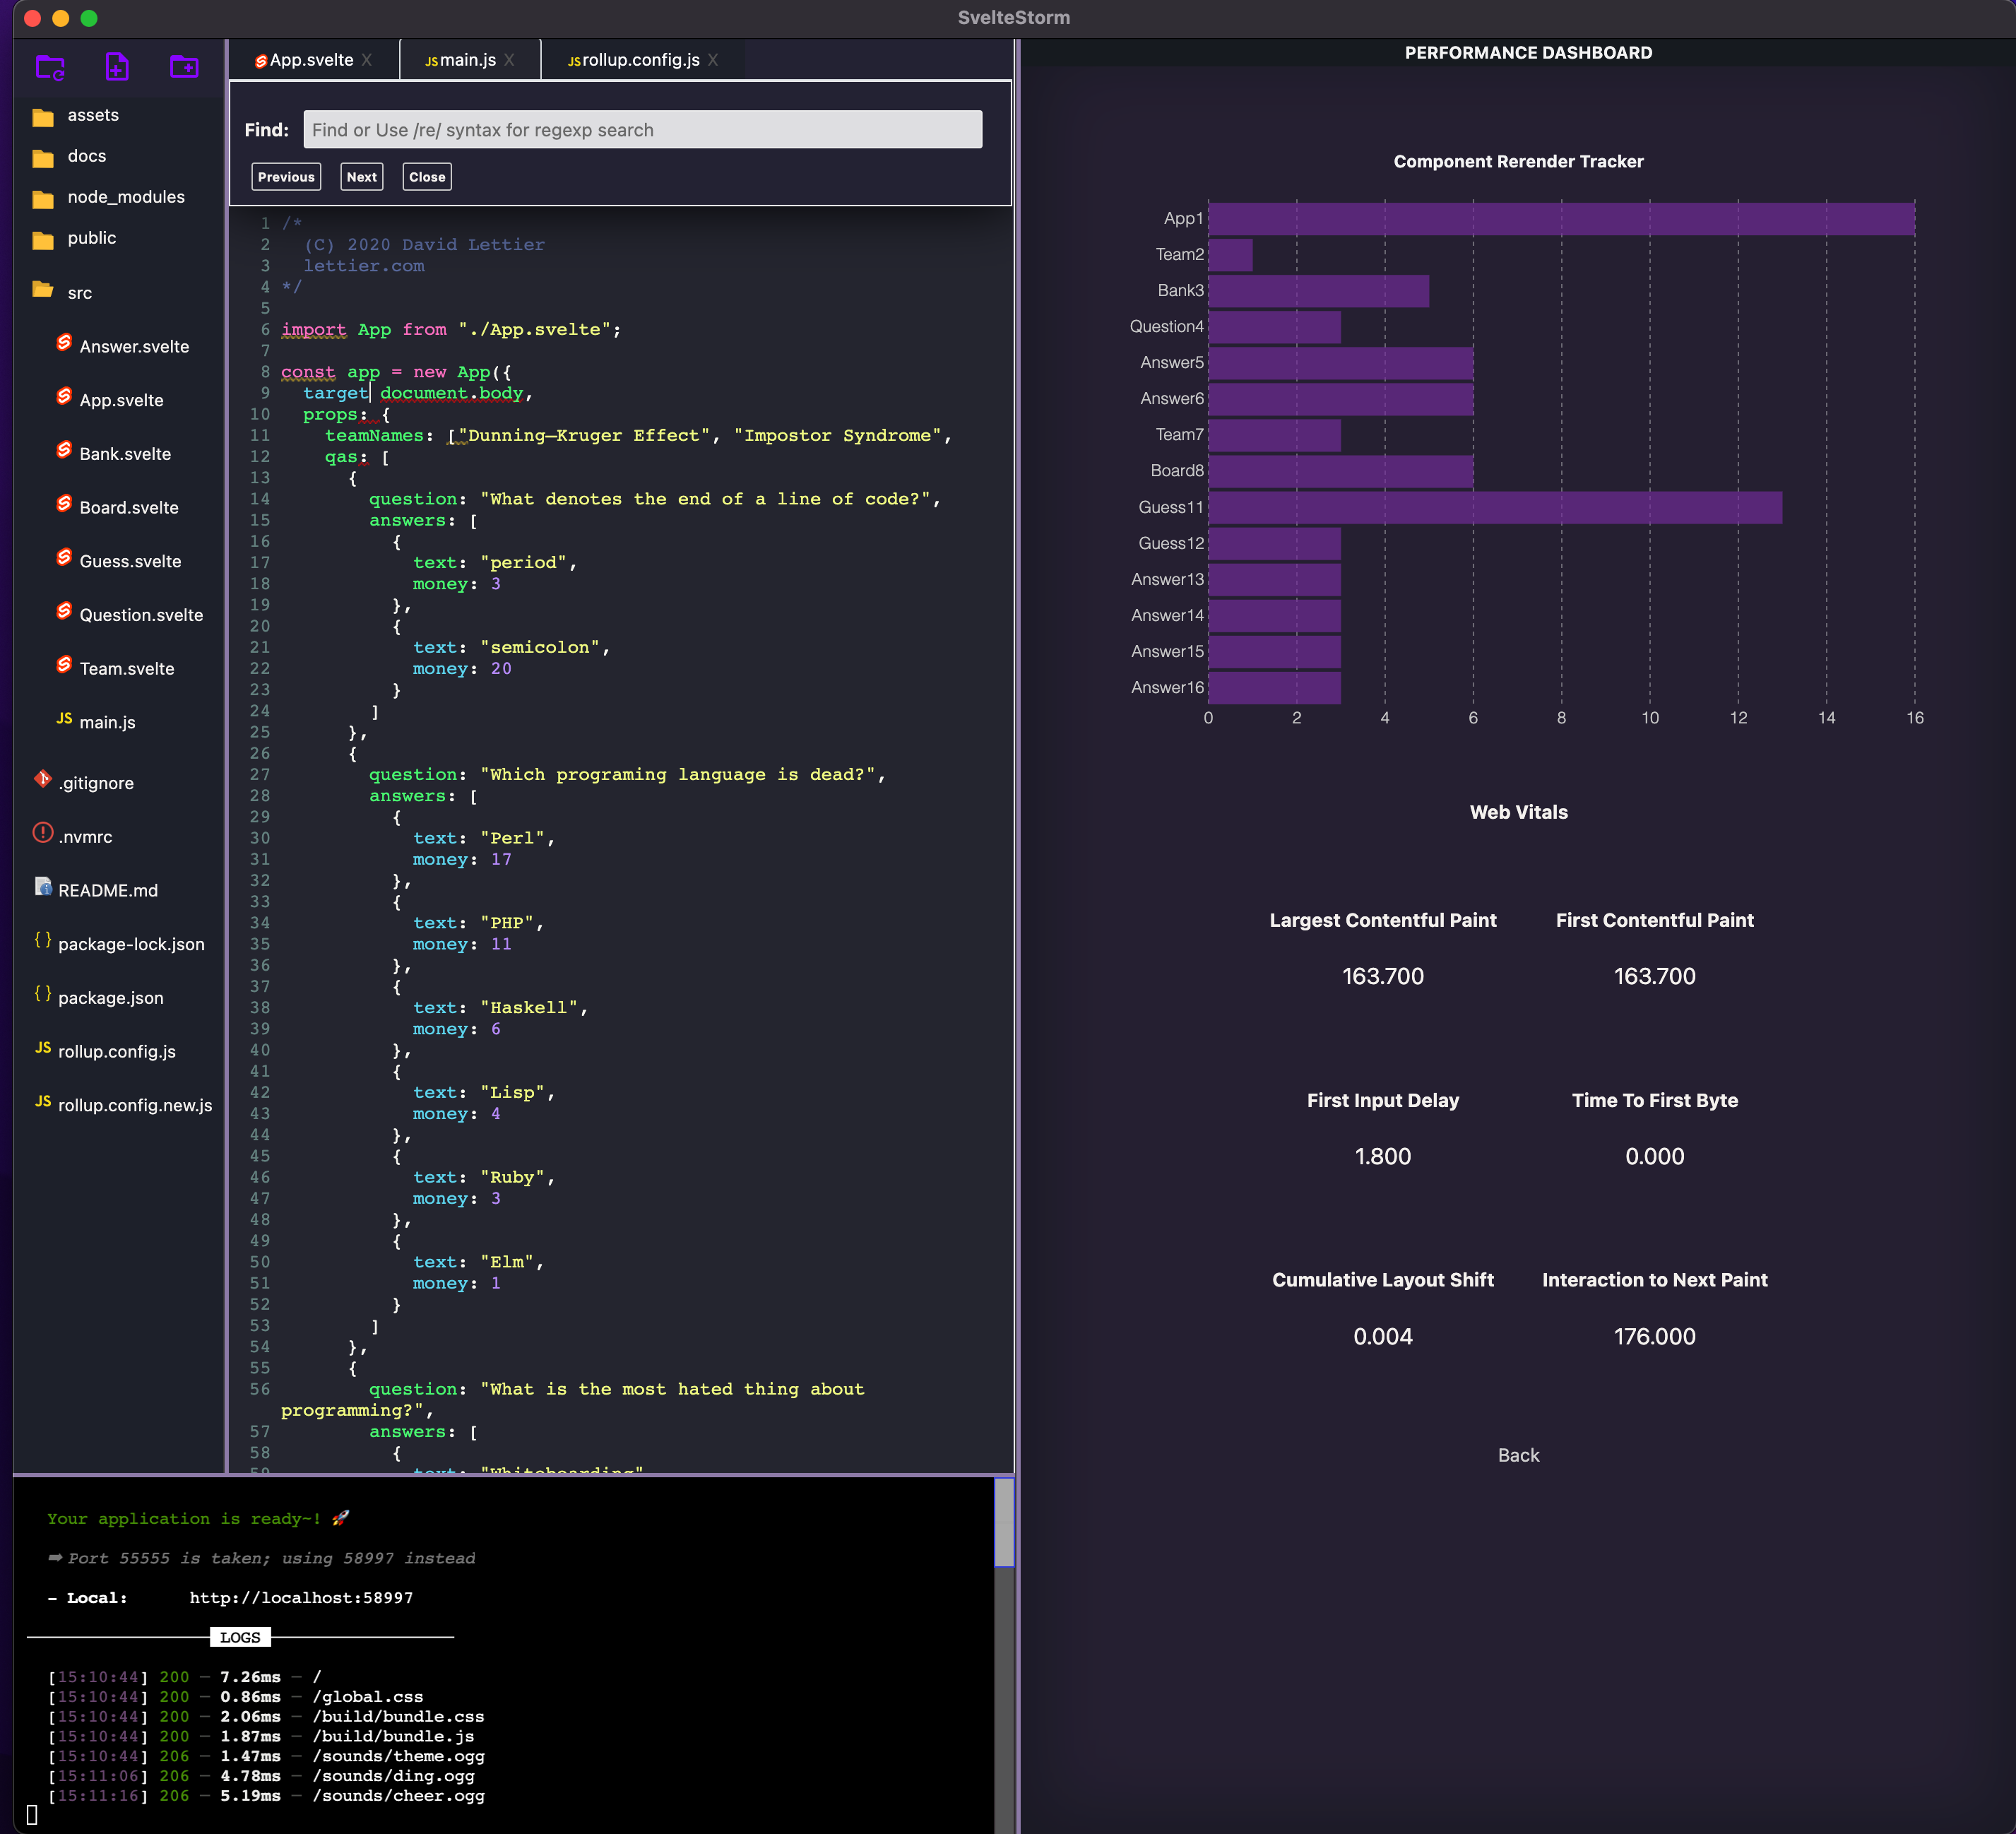Click Back on the performance dashboard
The height and width of the screenshot is (1834, 2016).
coord(1517,1455)
